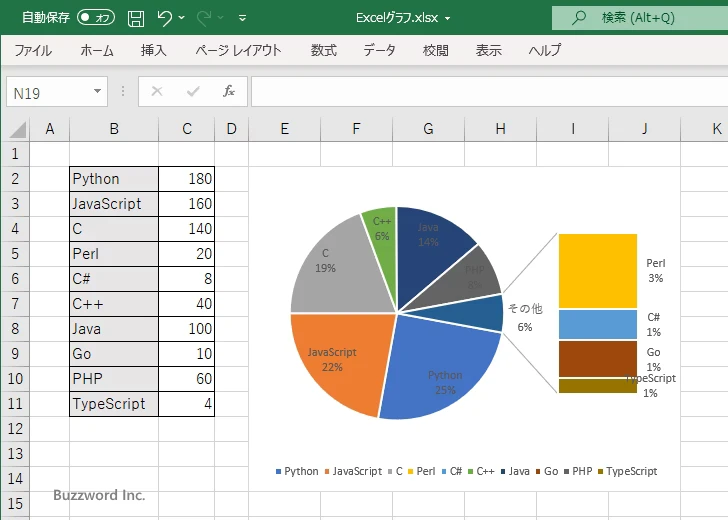Click the Perl legend entry
This screenshot has height=520, width=728.
pyautogui.click(x=422, y=471)
